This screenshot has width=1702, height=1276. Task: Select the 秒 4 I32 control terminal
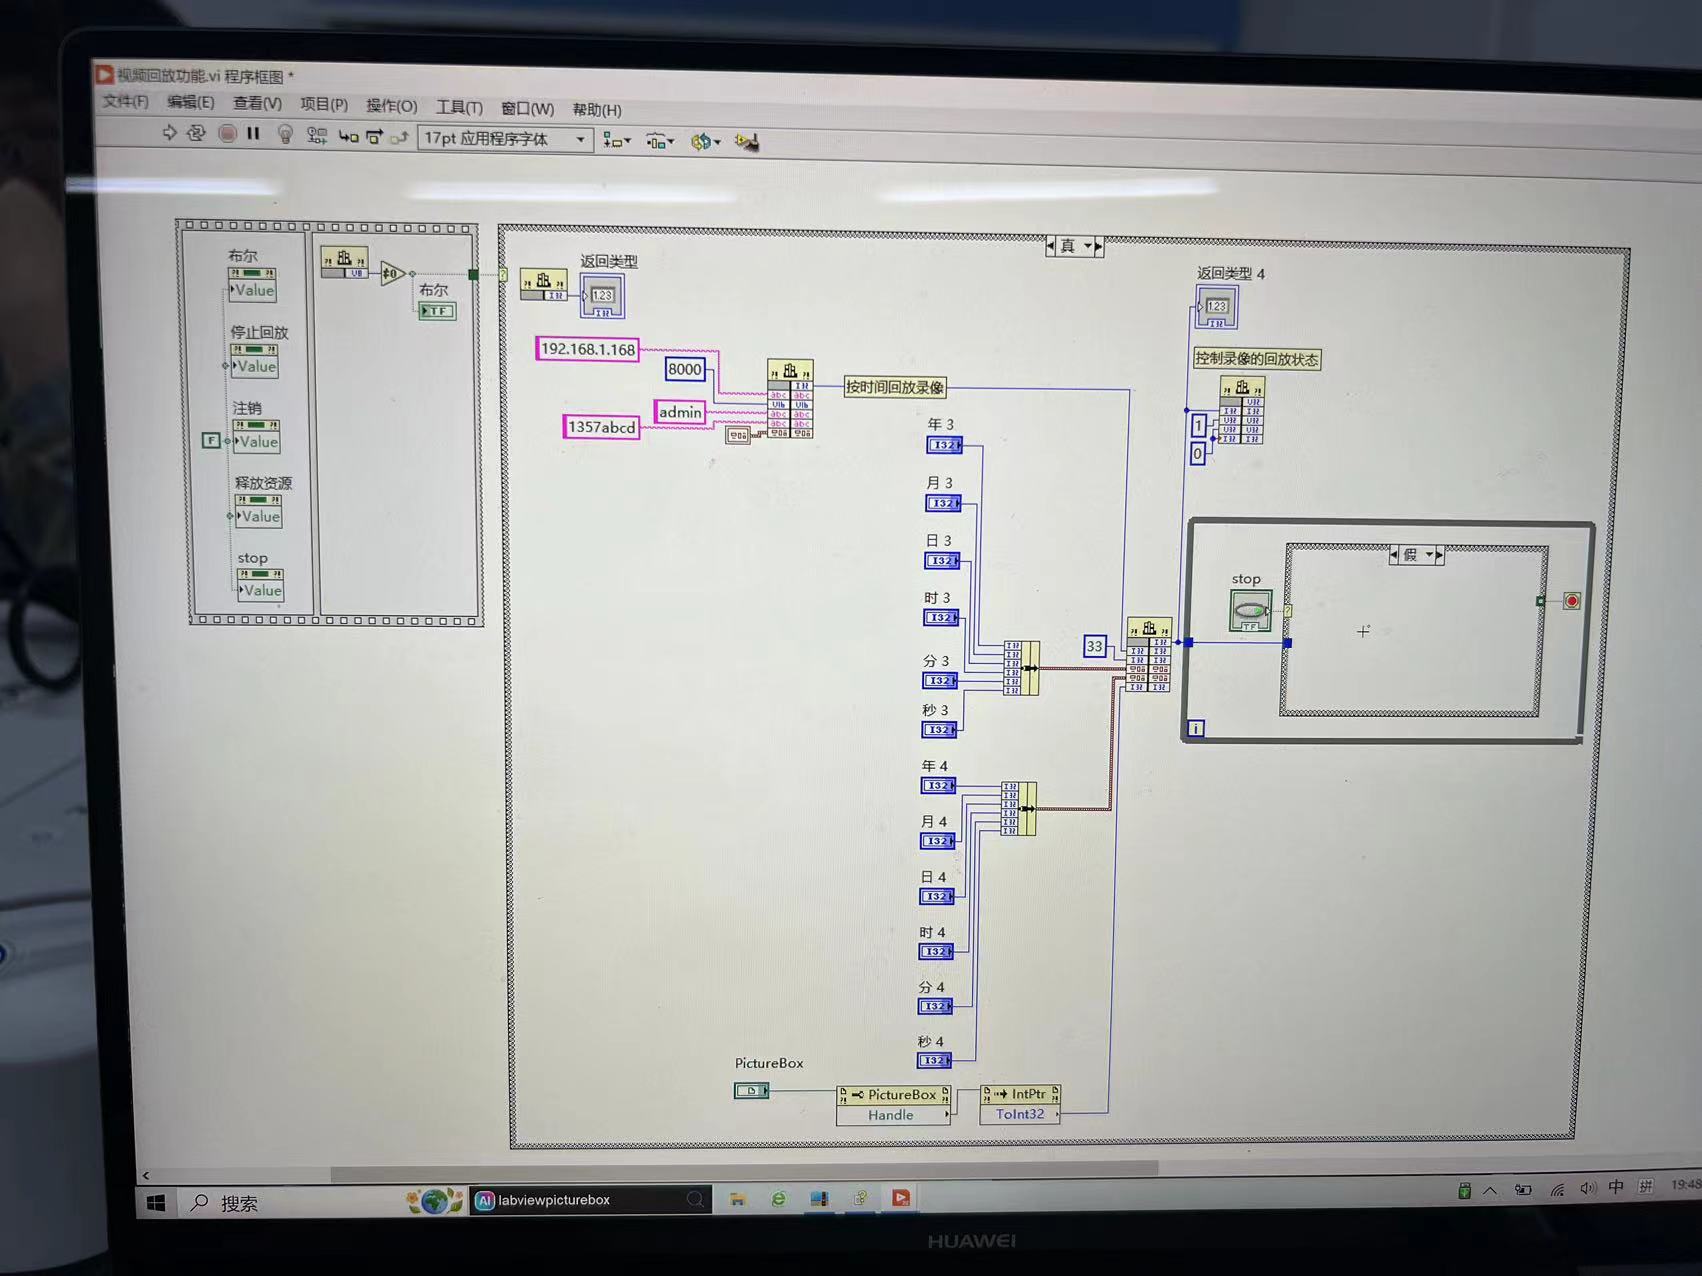934,1060
